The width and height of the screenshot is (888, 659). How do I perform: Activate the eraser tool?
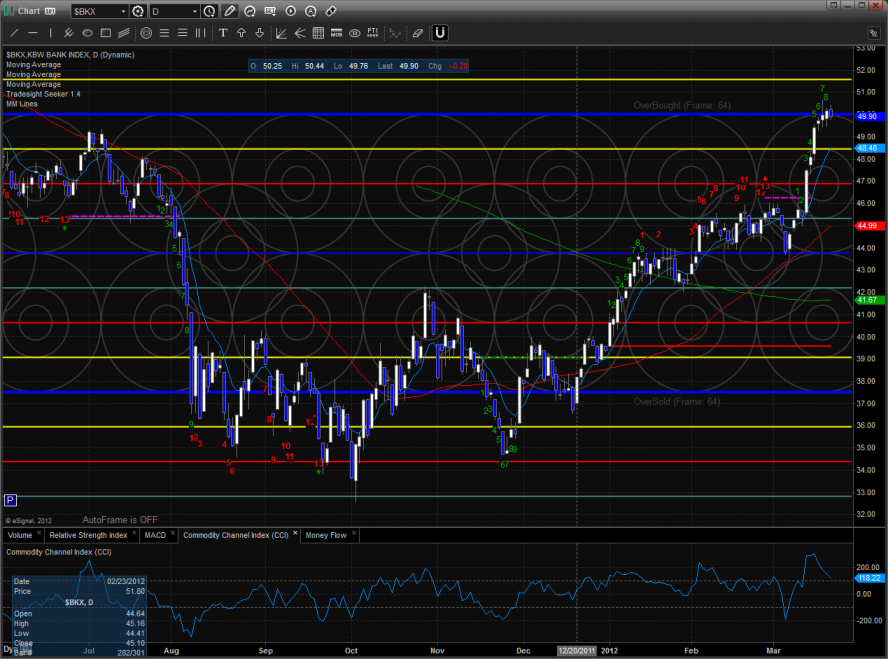tap(417, 32)
